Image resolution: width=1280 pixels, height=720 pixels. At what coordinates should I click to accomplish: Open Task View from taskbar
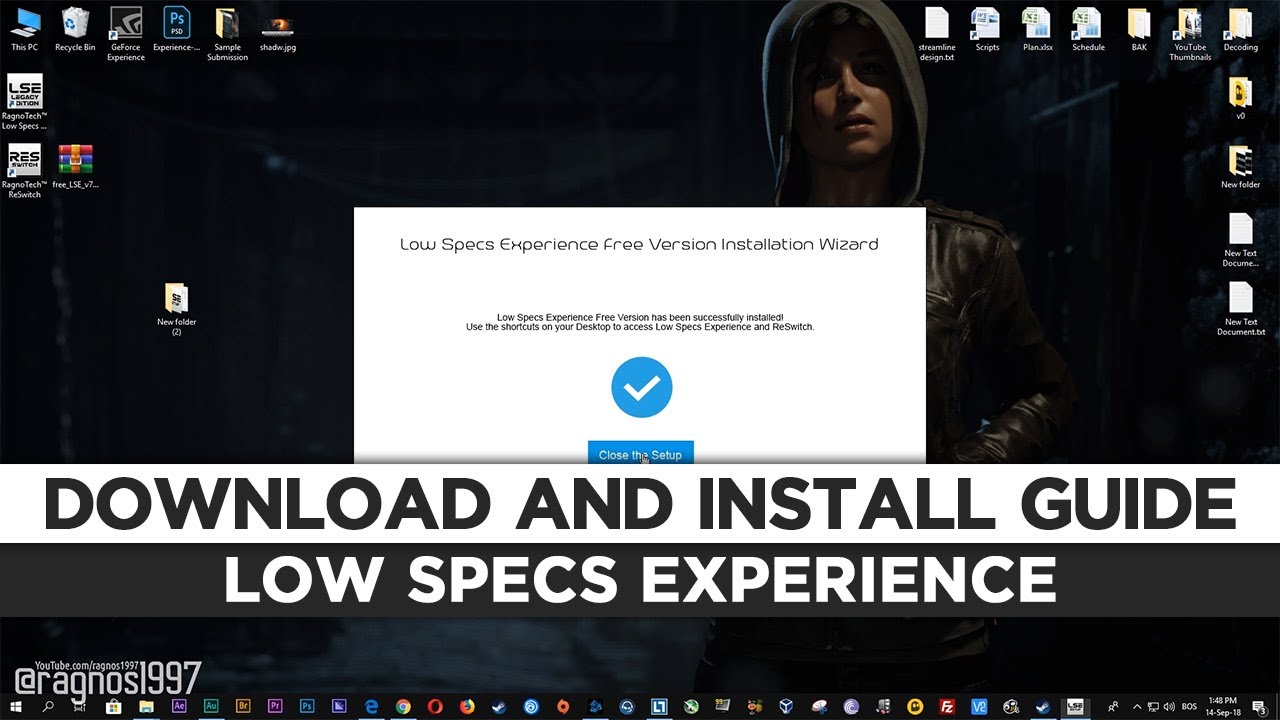point(81,706)
